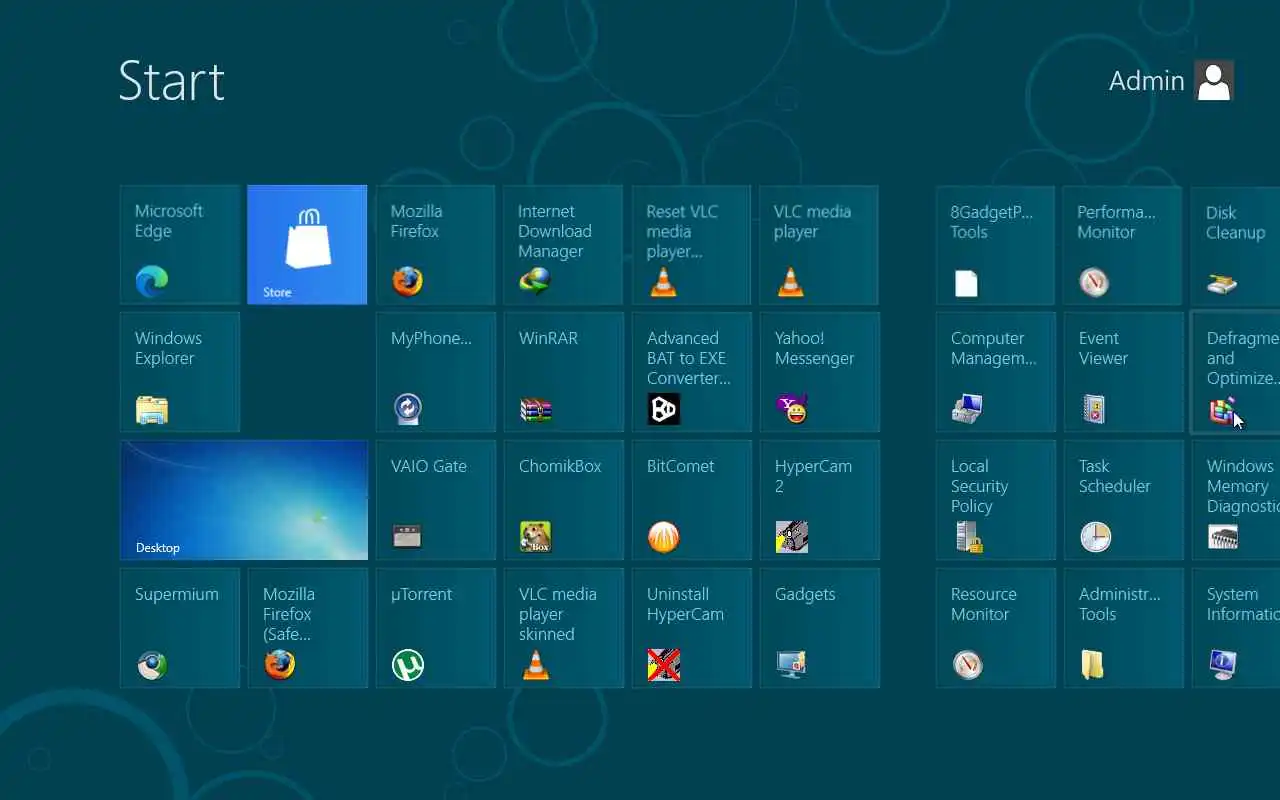This screenshot has height=800, width=1280.
Task: Launch the Supermium browser tile
Action: [x=180, y=628]
